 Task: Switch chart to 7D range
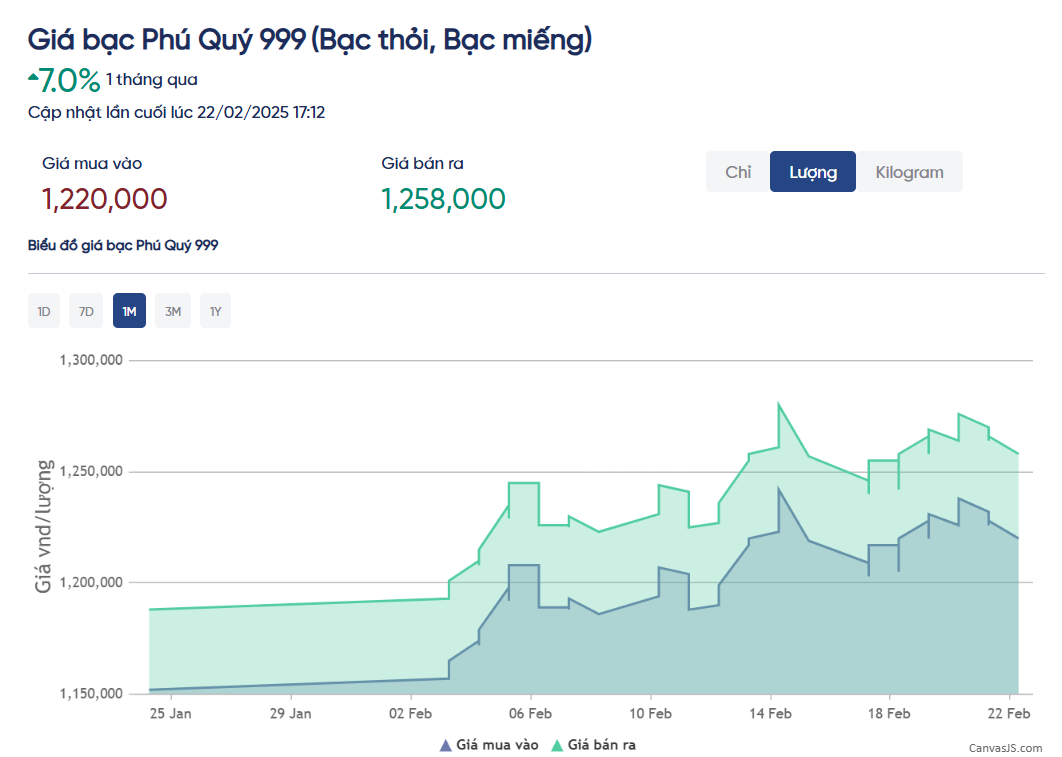(87, 312)
